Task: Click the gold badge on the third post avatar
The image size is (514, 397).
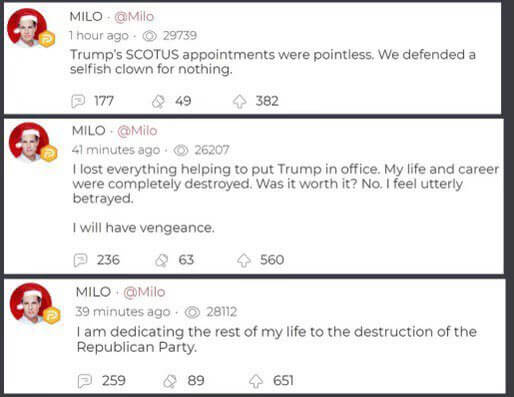Action: [51, 316]
